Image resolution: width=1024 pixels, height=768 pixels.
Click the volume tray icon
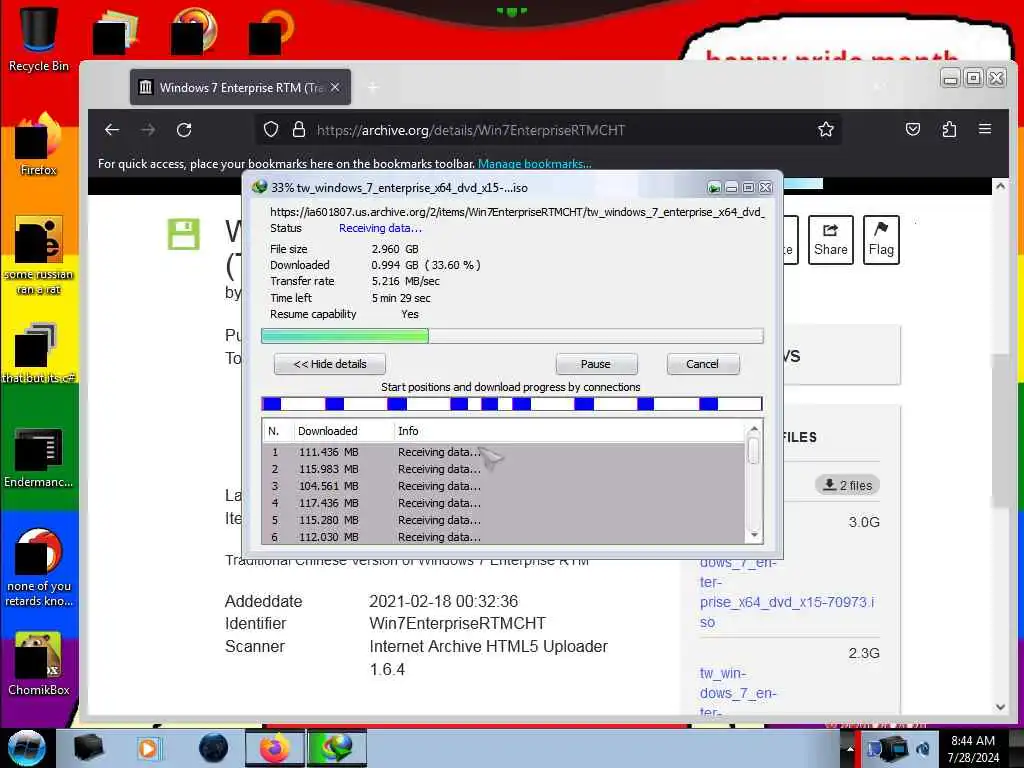923,749
